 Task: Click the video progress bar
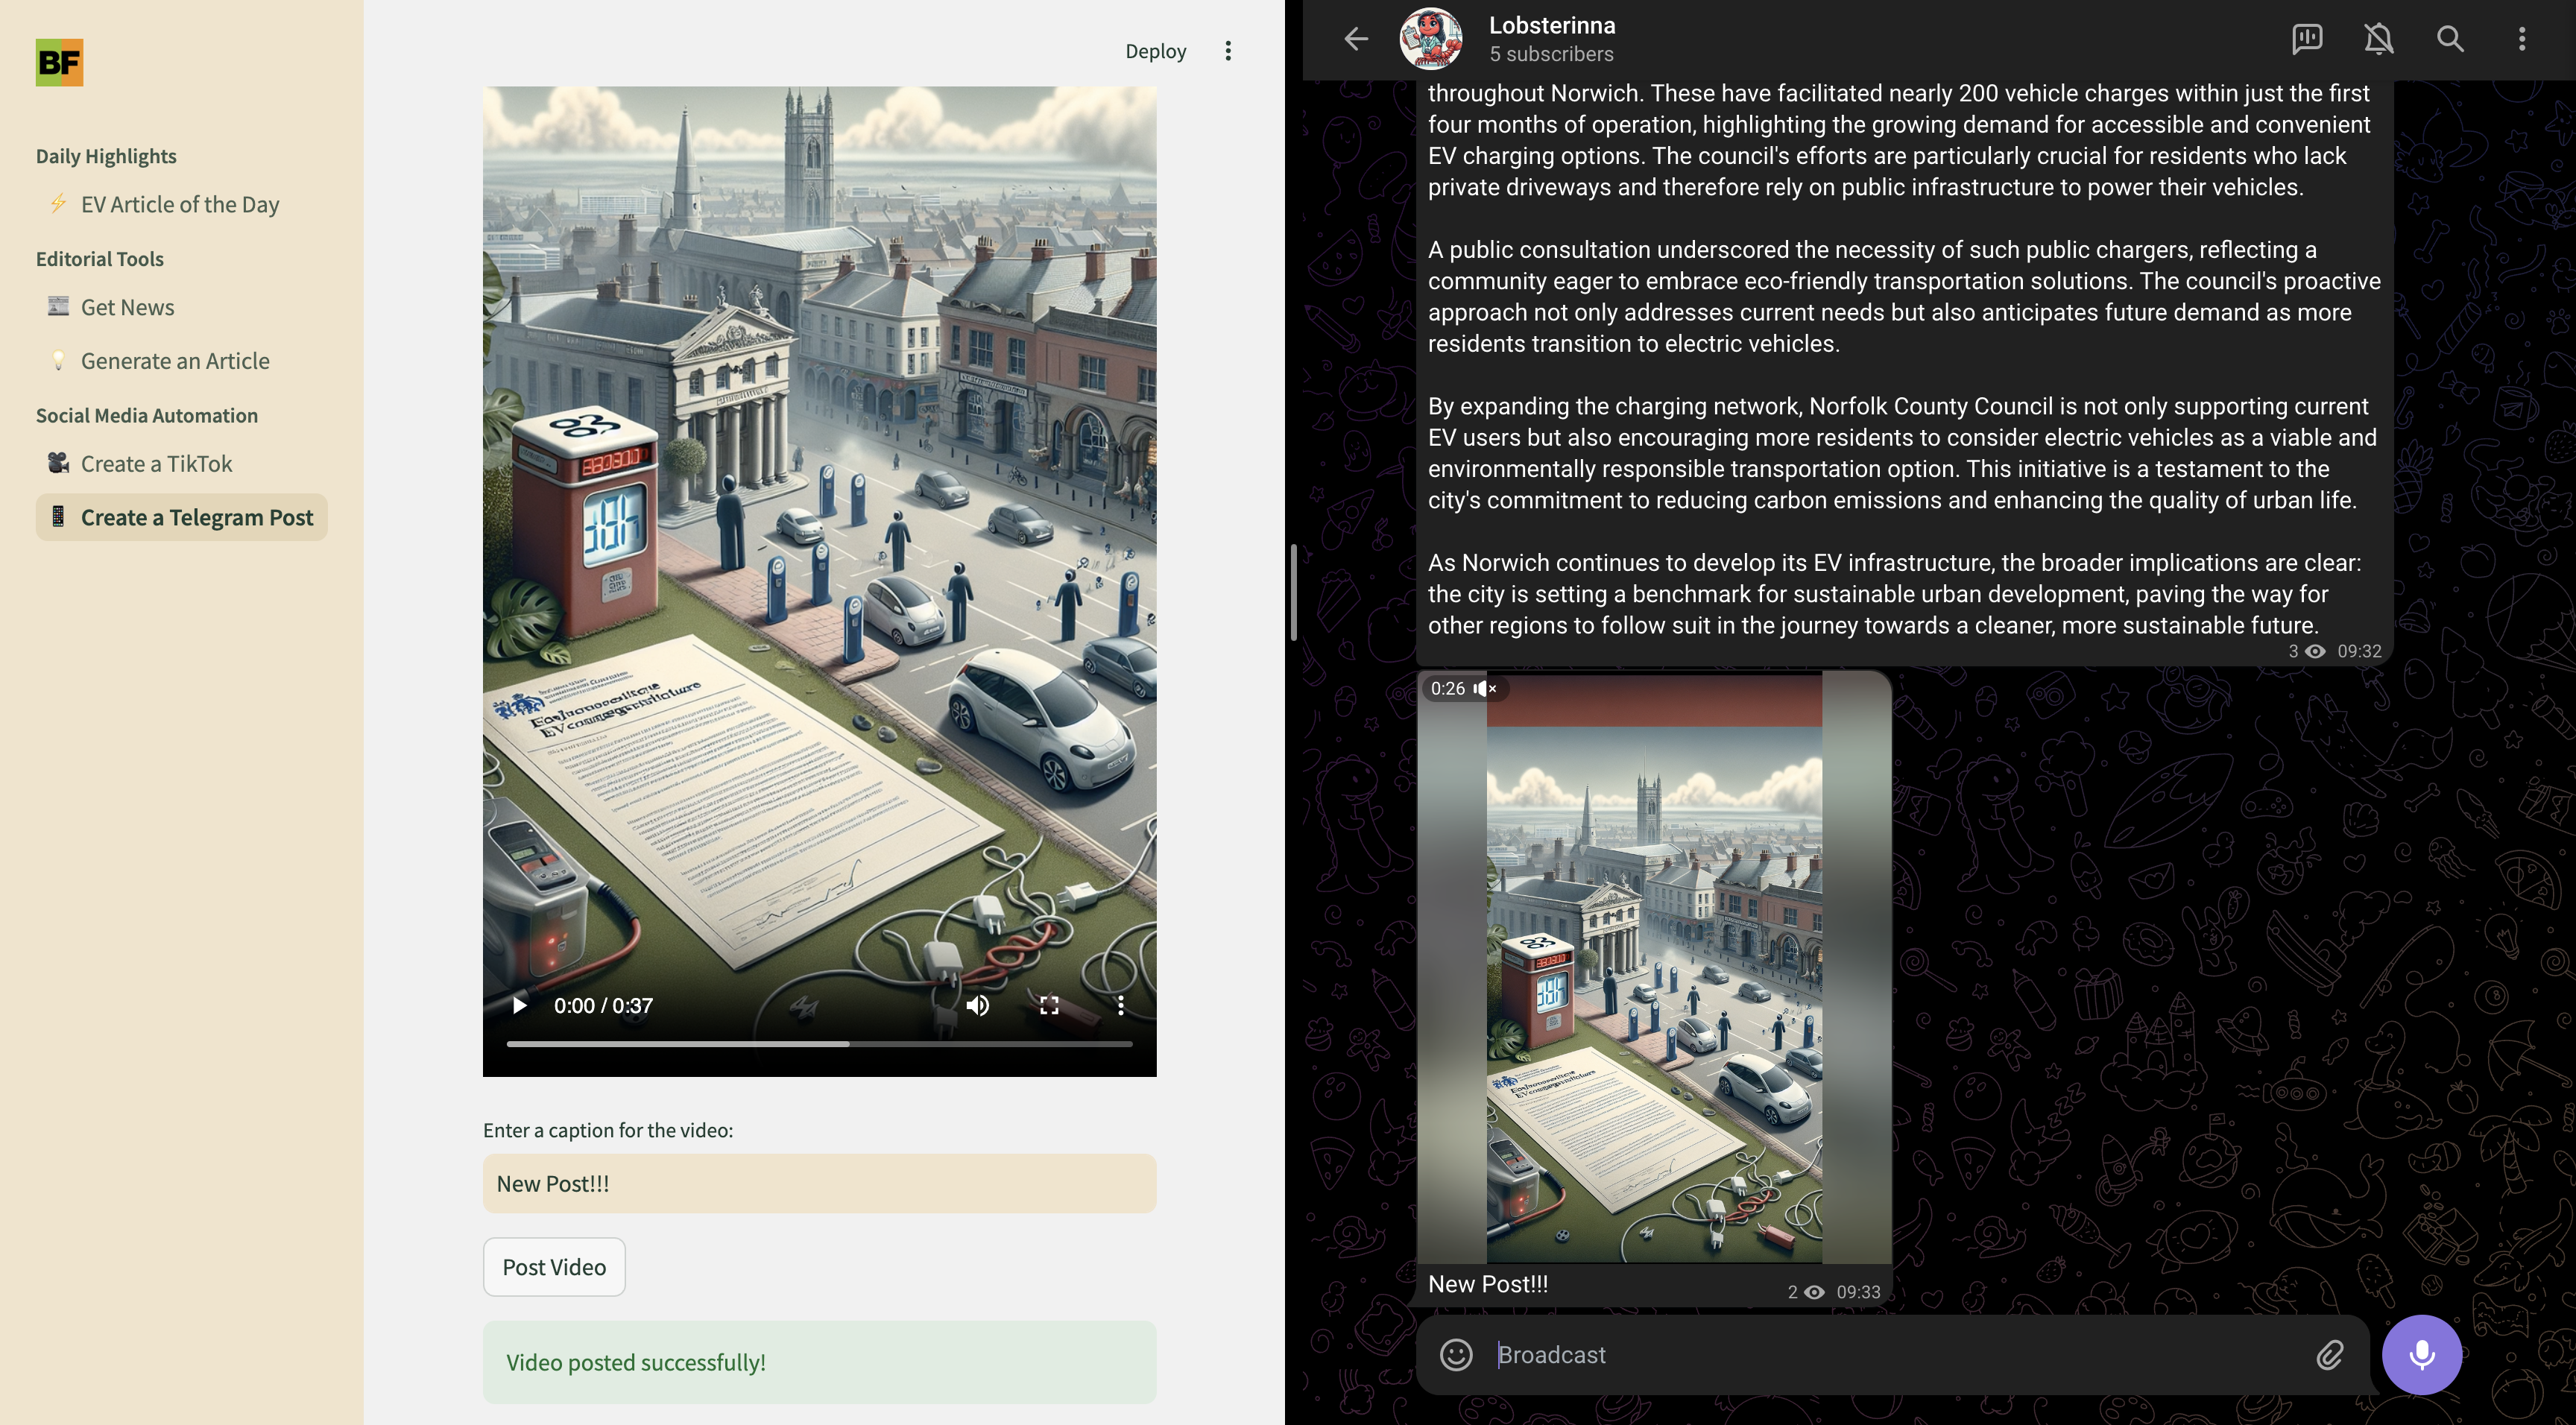pyautogui.click(x=819, y=1043)
